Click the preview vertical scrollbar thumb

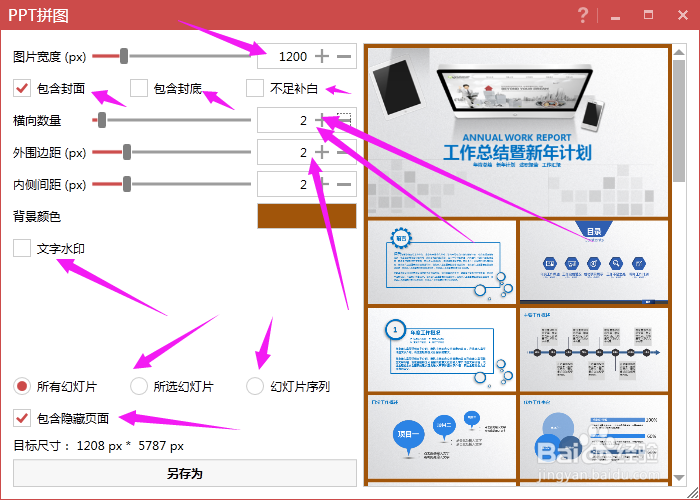point(679,121)
